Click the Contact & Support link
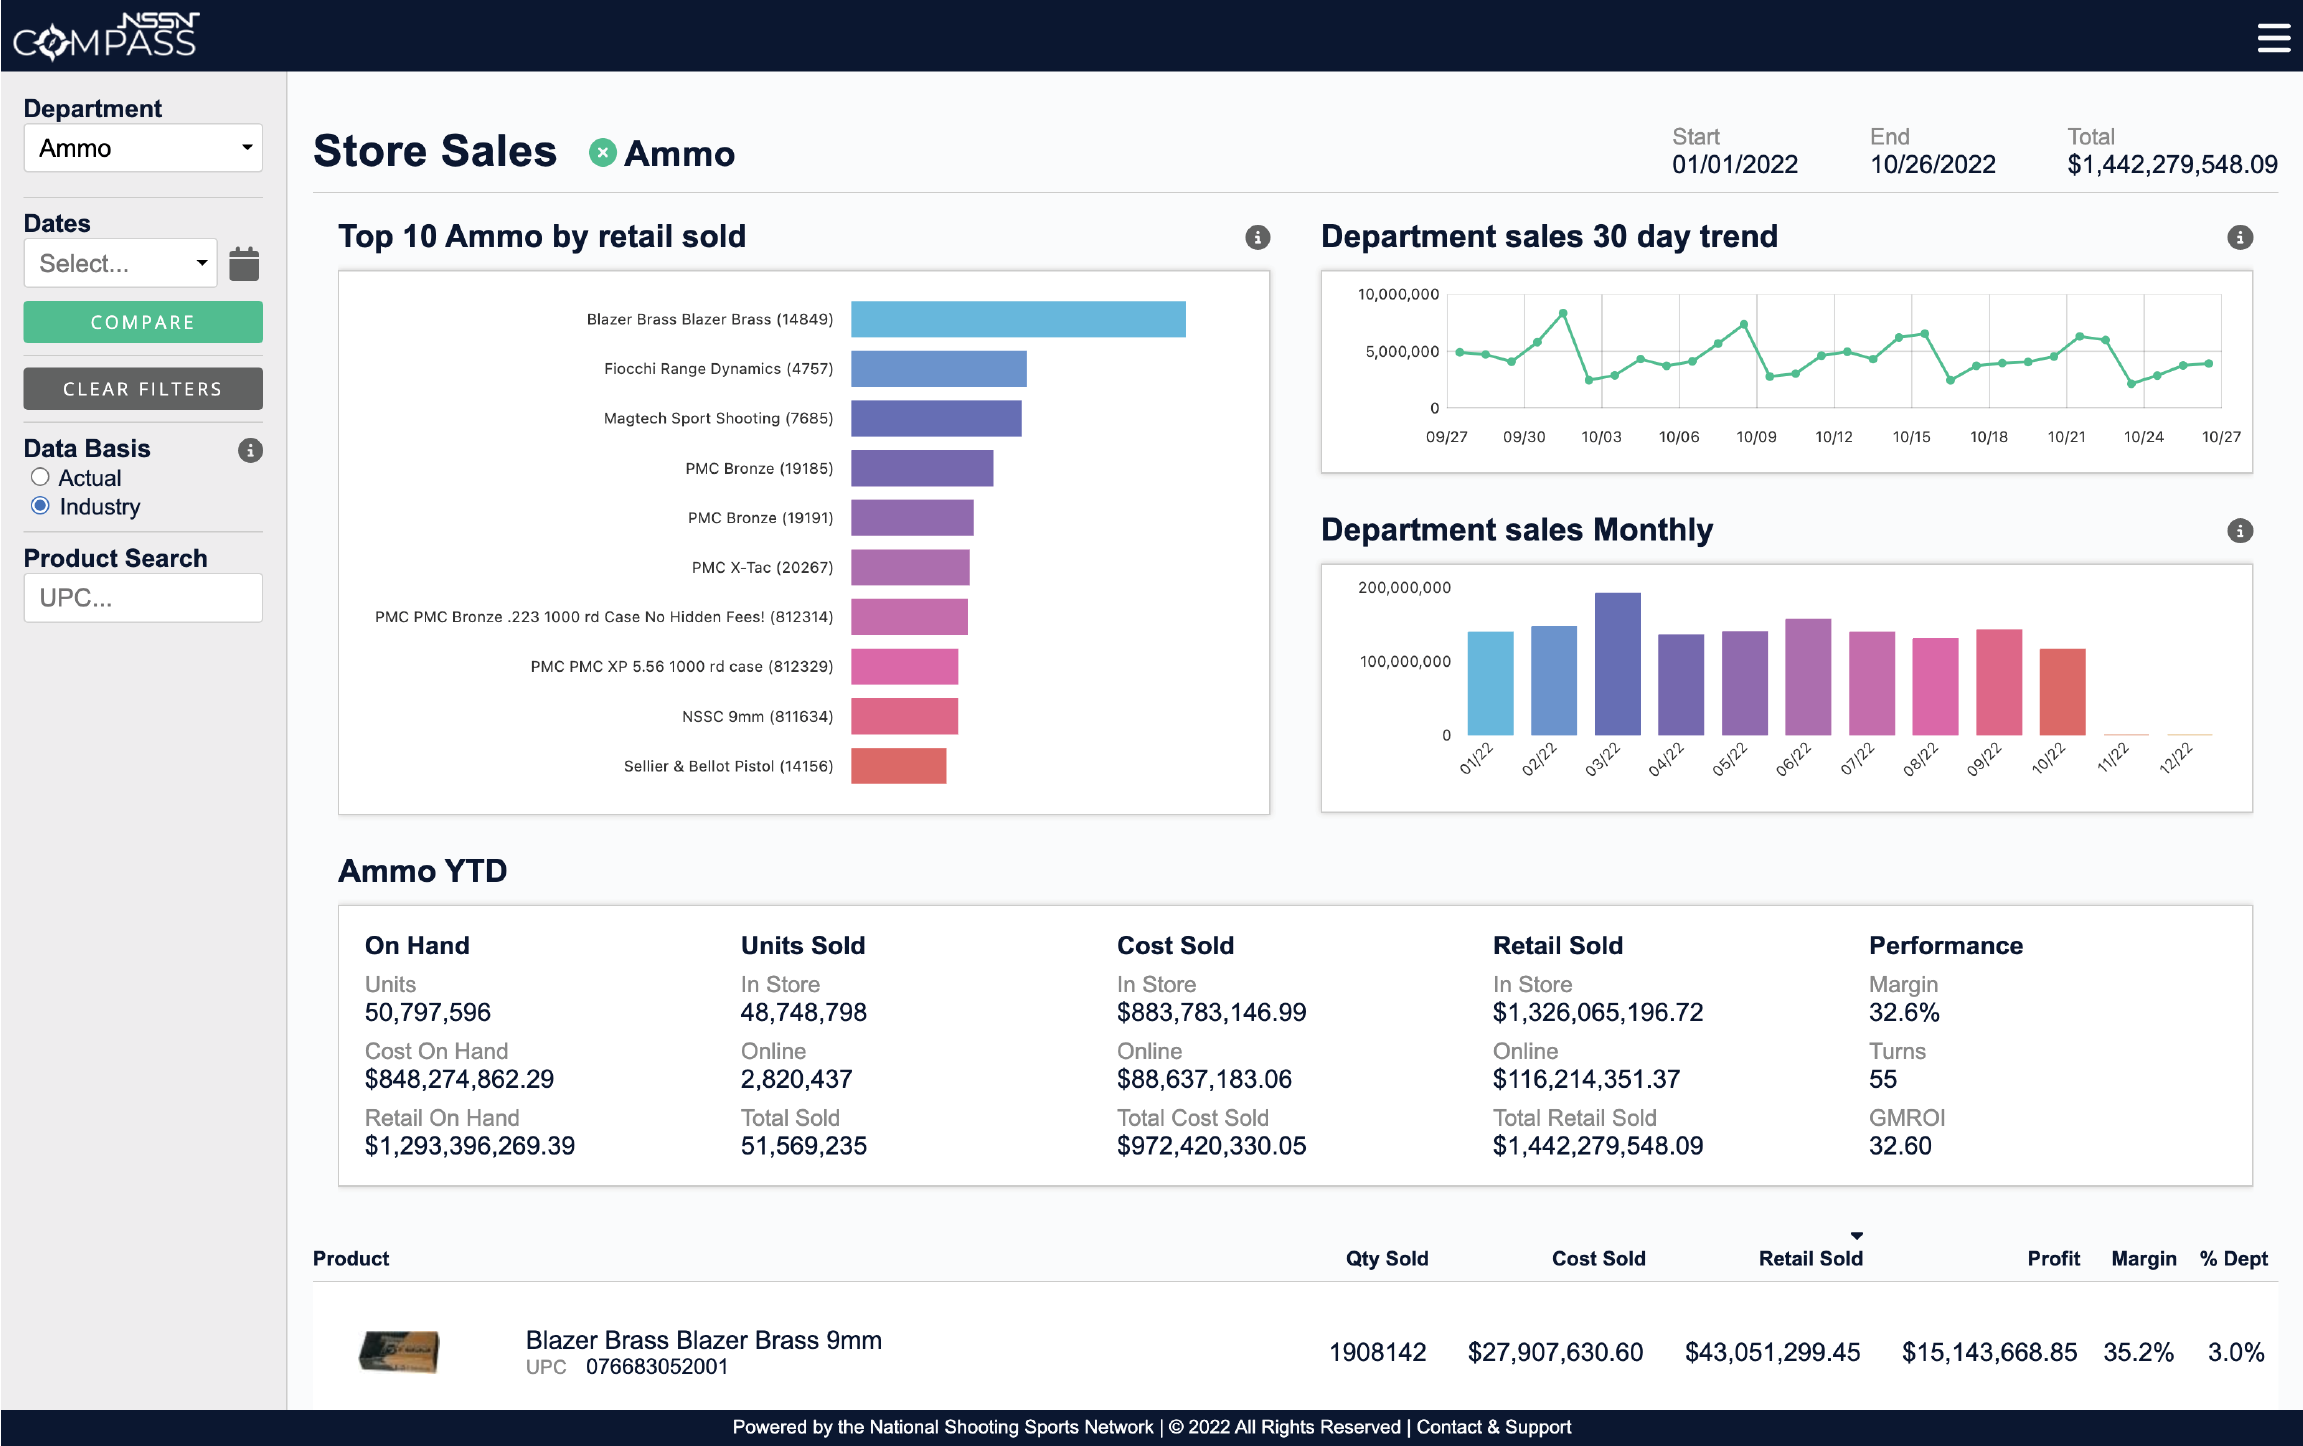This screenshot has height=1446, width=2303. pyautogui.click(x=1493, y=1427)
